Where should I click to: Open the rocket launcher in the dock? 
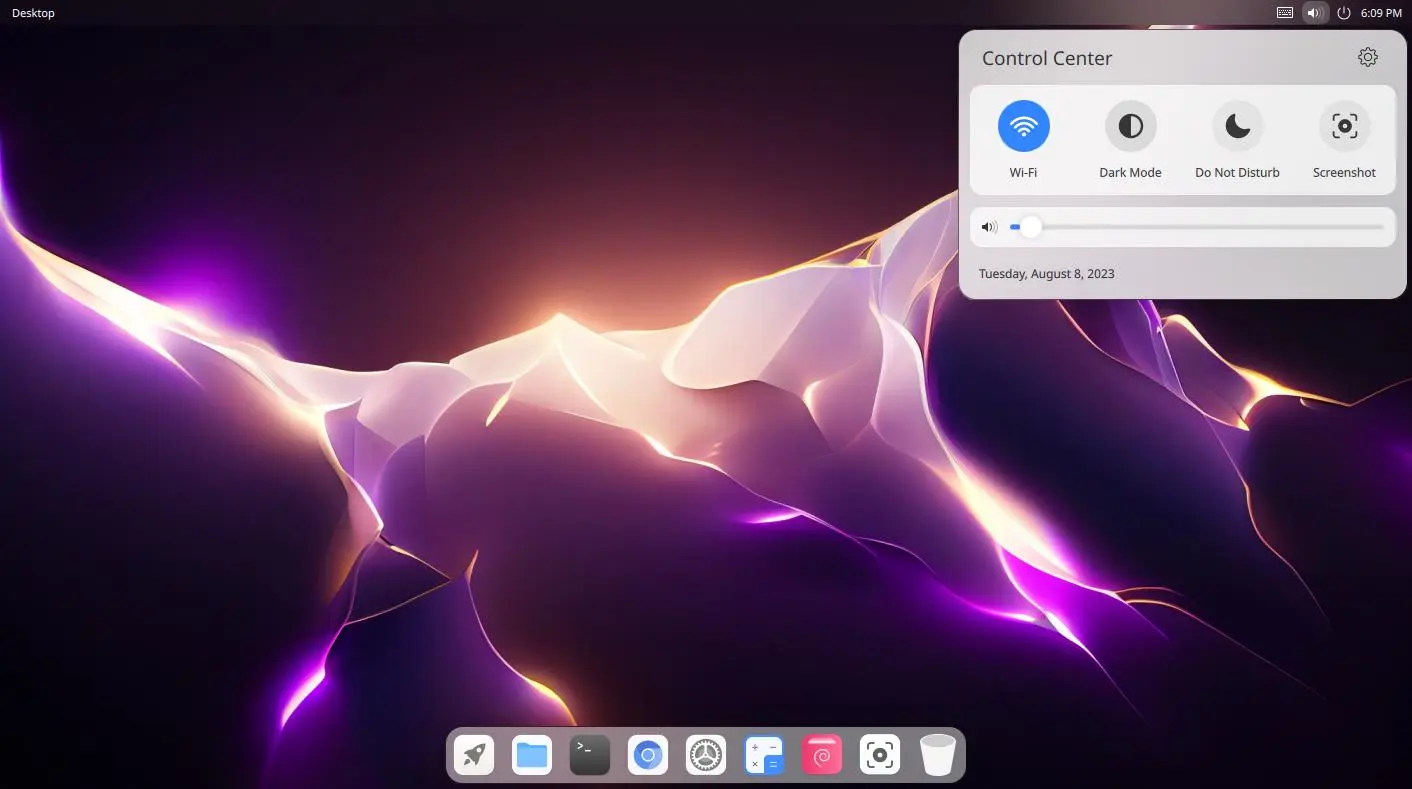(474, 755)
